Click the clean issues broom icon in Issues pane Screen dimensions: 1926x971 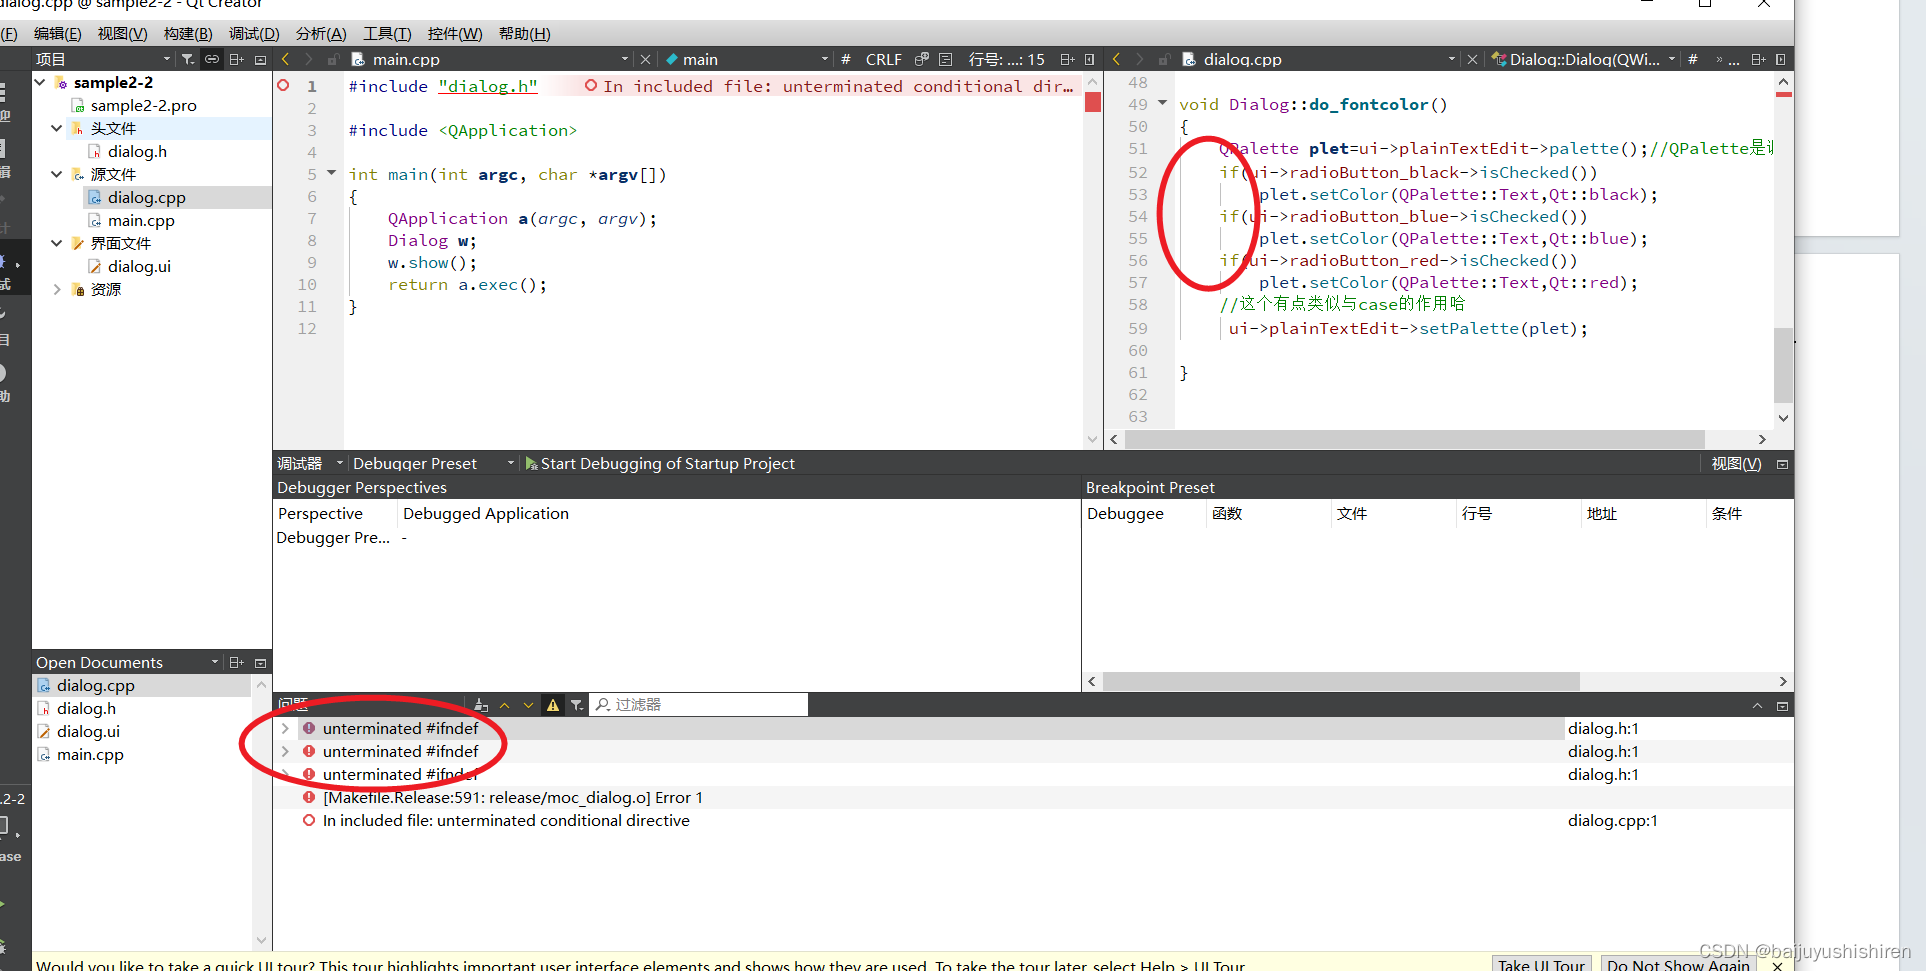[x=481, y=705]
